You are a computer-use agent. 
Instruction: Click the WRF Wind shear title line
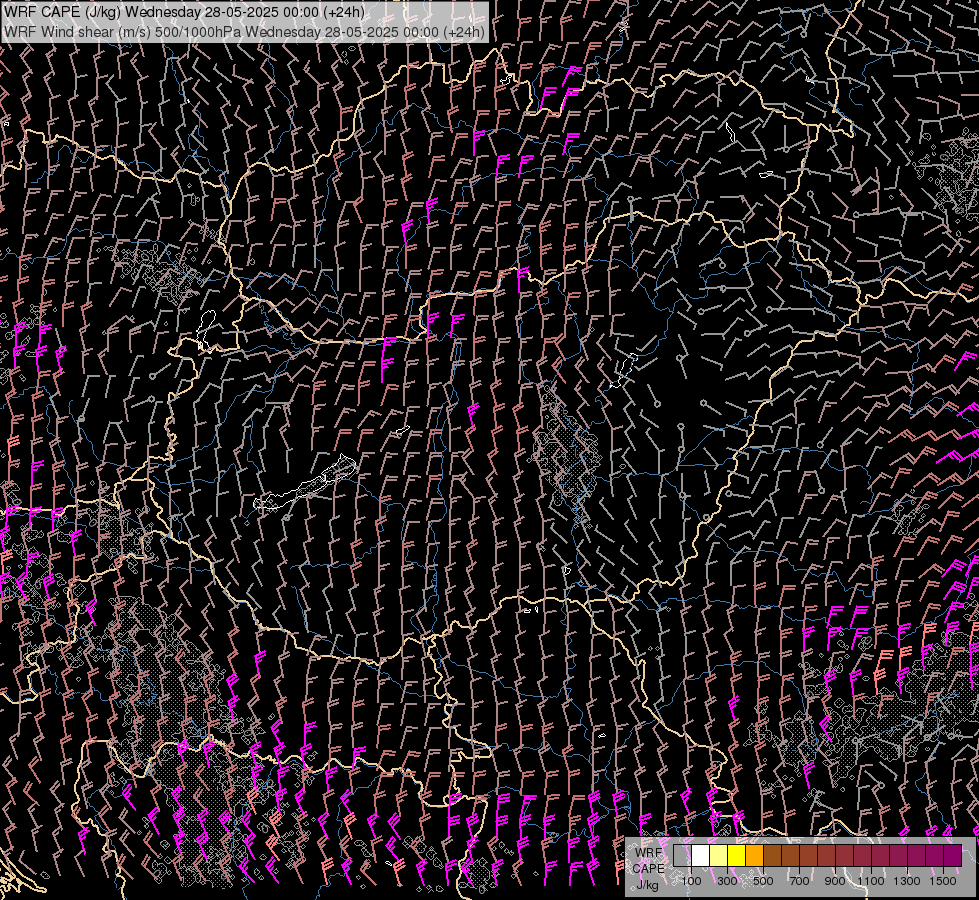tap(244, 31)
